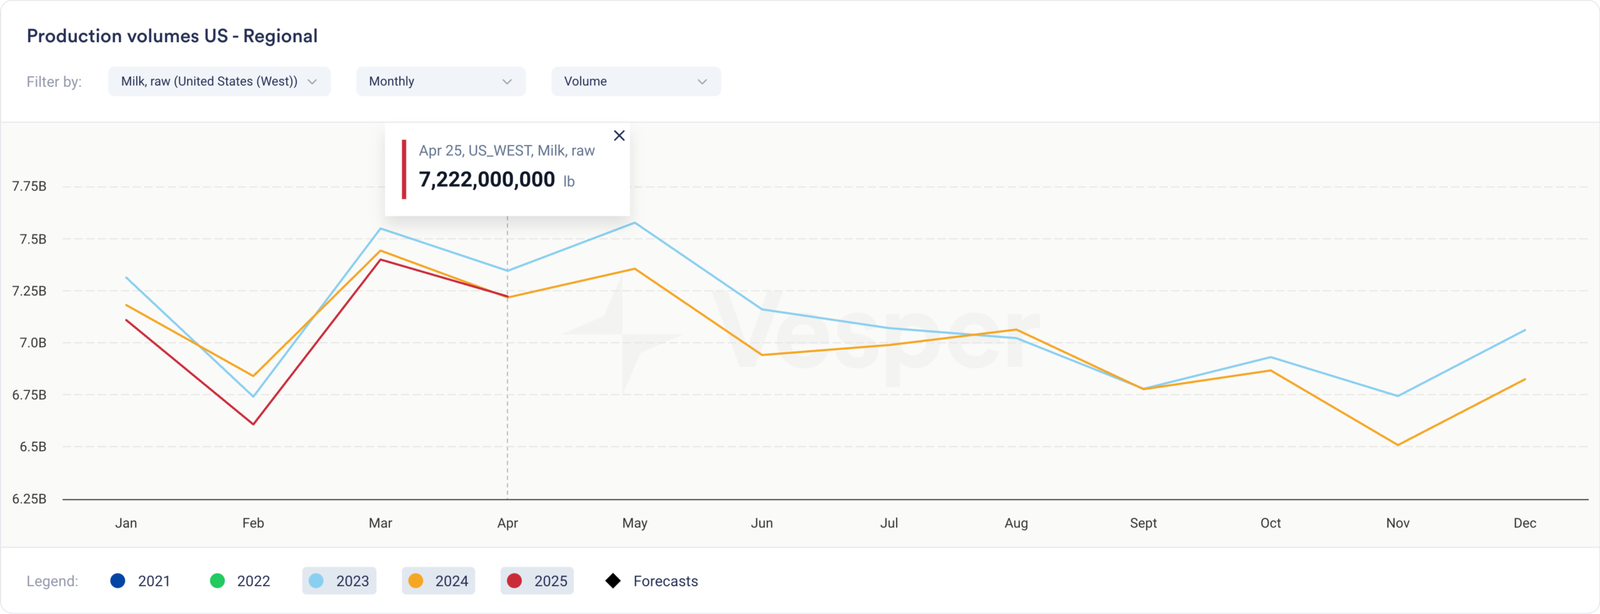Enable the 2021 series label
Viewport: 1600px width, 614px height.
pos(154,581)
